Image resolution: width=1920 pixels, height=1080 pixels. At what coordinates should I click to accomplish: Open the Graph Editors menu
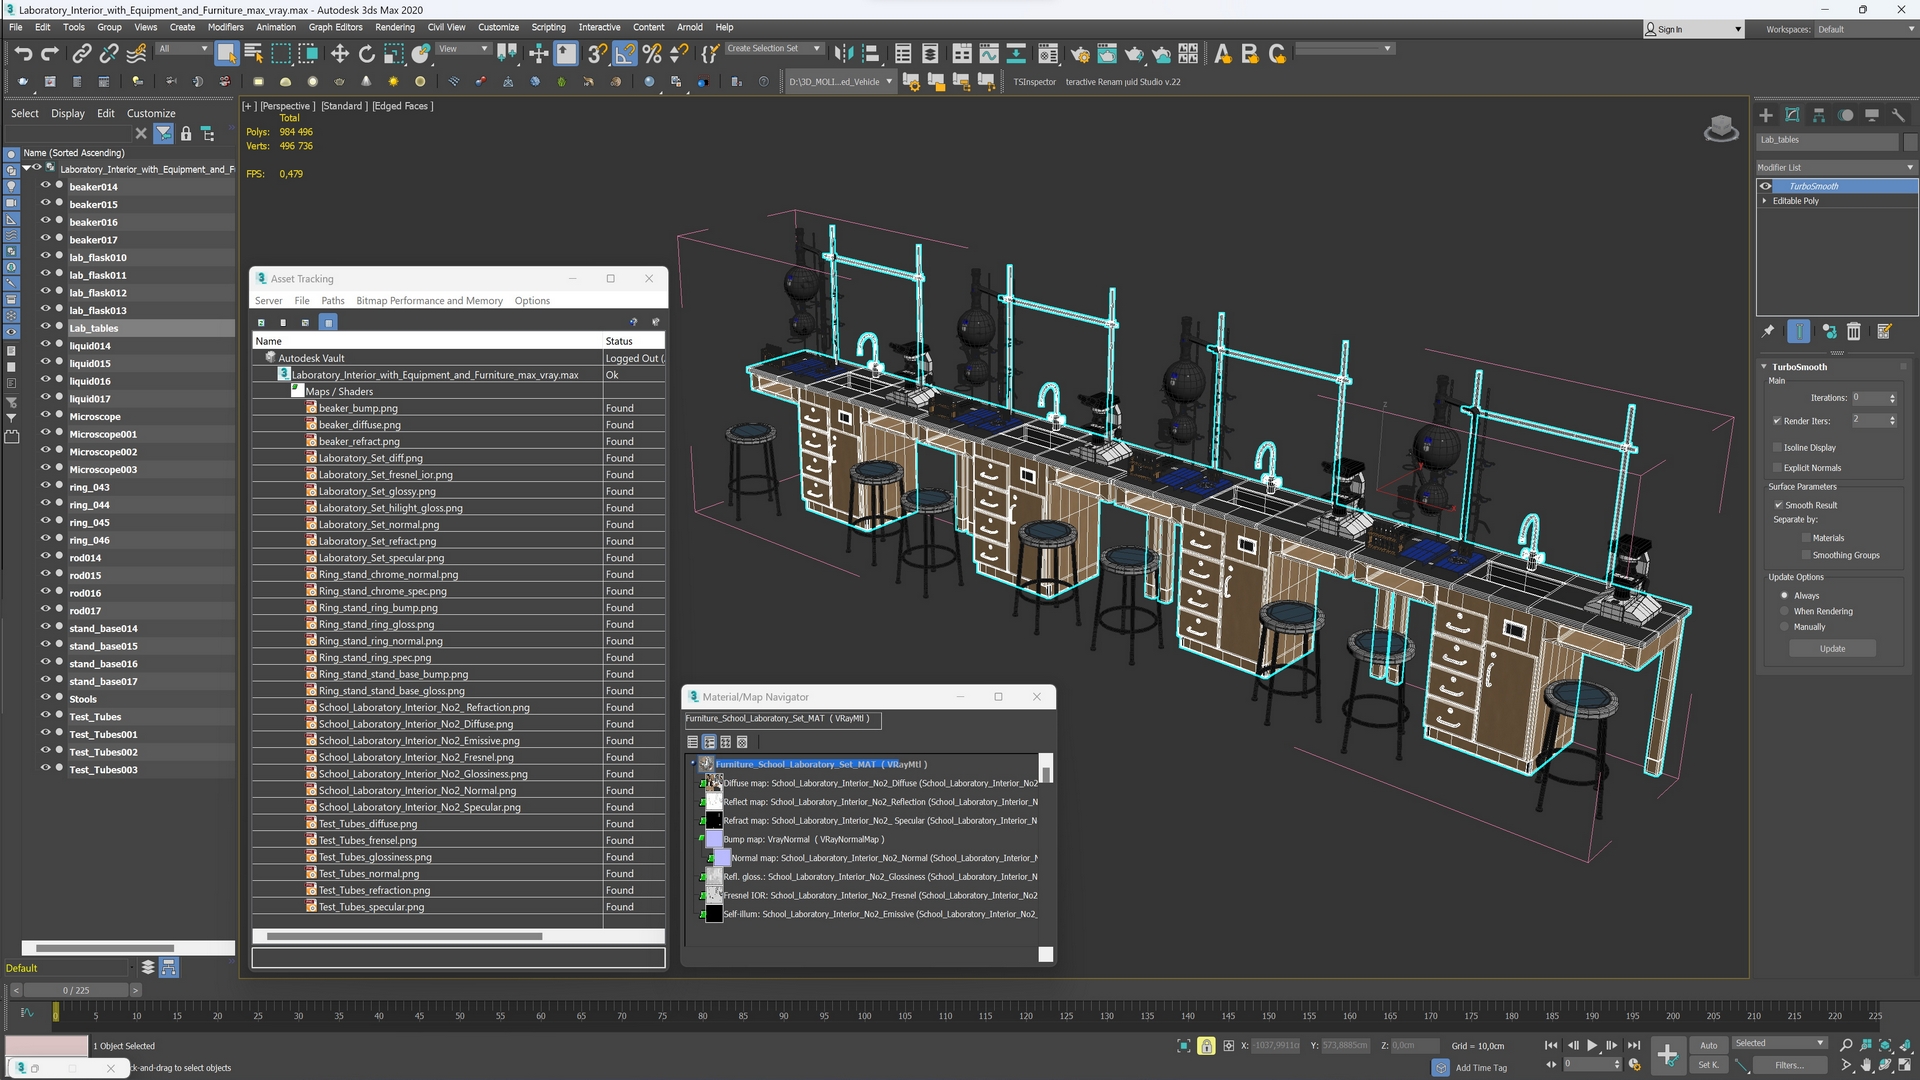[x=335, y=27]
